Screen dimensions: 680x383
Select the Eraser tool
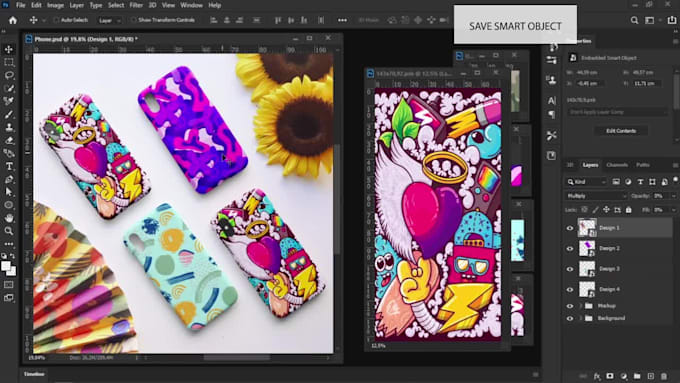click(9, 140)
